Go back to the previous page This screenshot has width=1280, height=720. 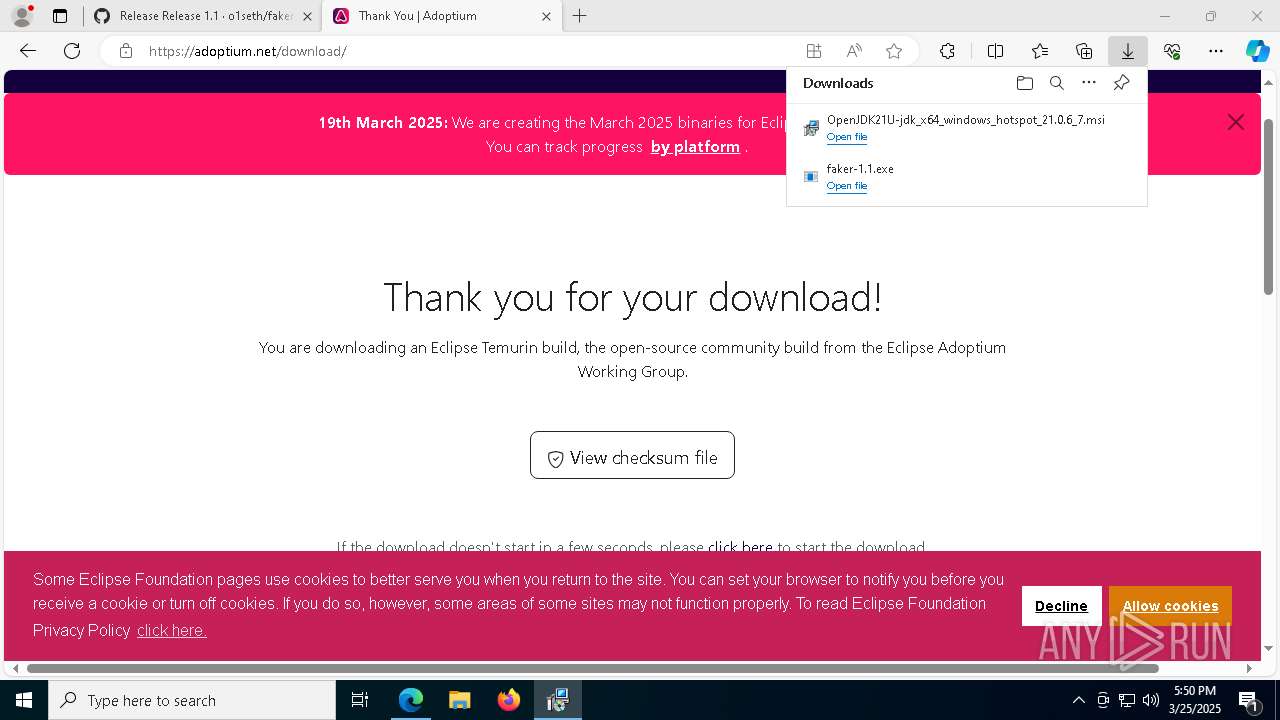(28, 51)
